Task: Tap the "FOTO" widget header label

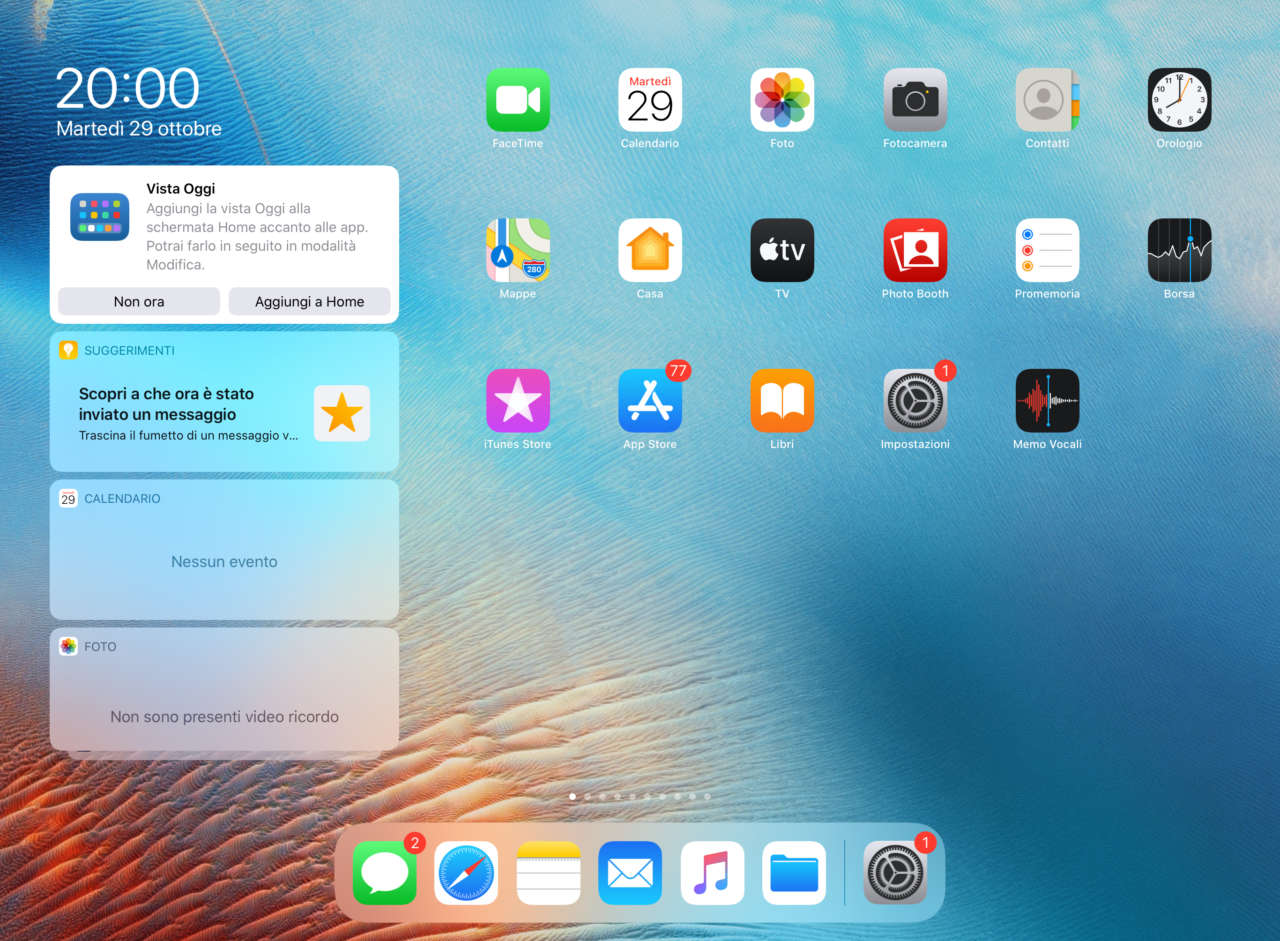Action: point(100,647)
